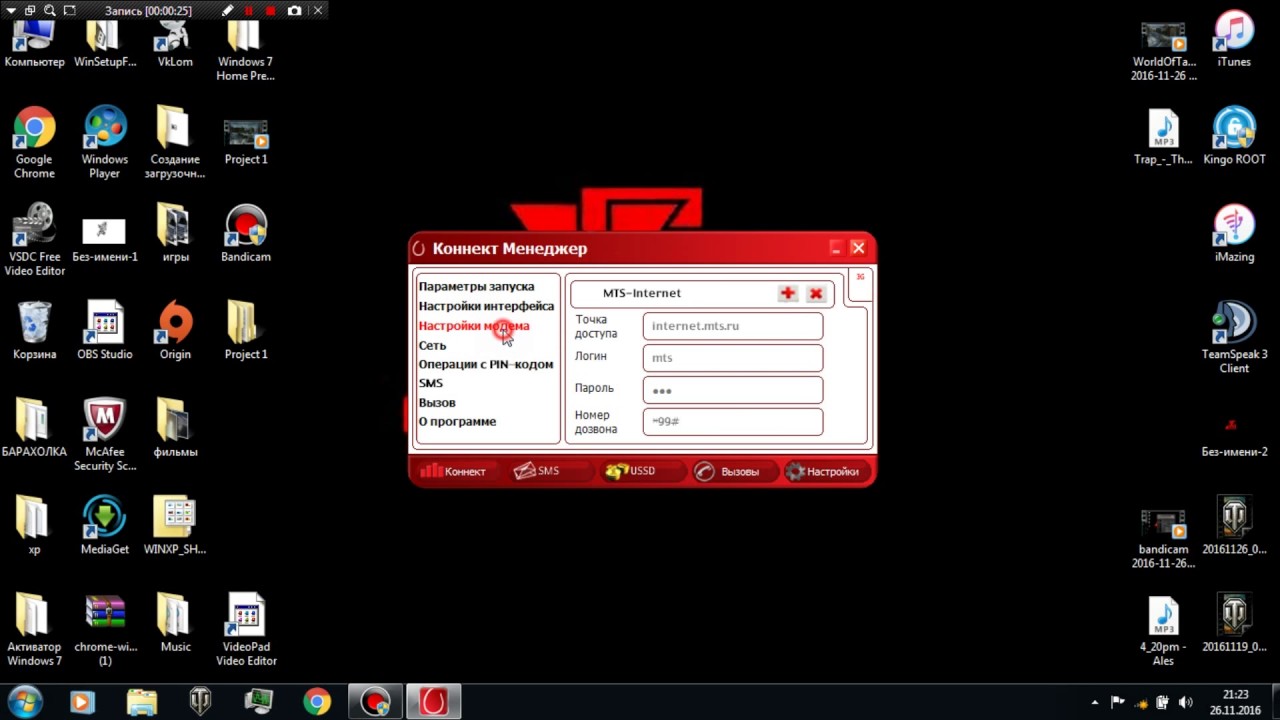Click the 3G indicator tab corner
Viewport: 1280px width, 720px height.
(861, 282)
